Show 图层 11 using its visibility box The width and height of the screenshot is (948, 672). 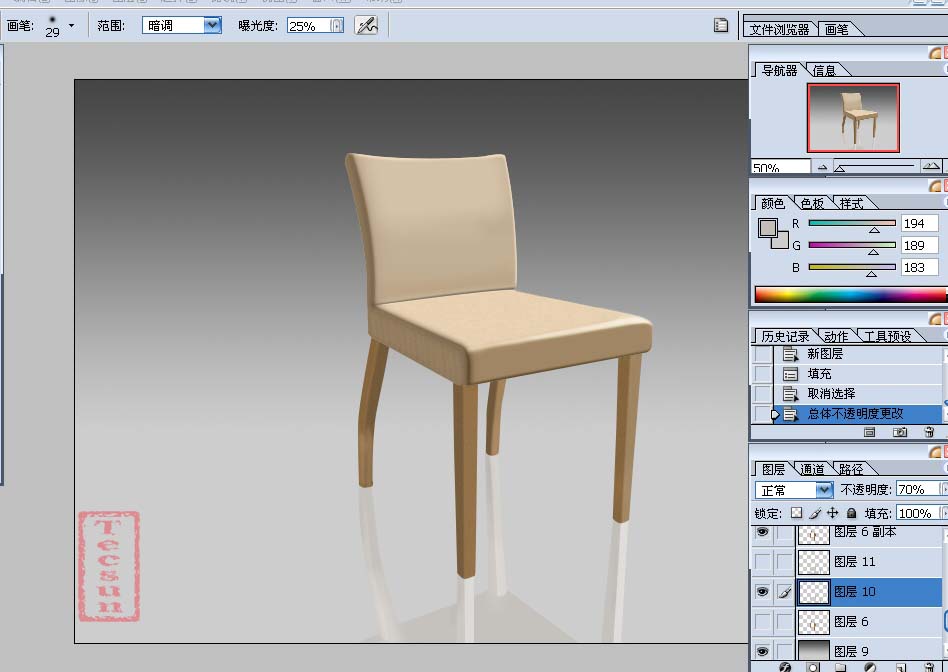762,562
